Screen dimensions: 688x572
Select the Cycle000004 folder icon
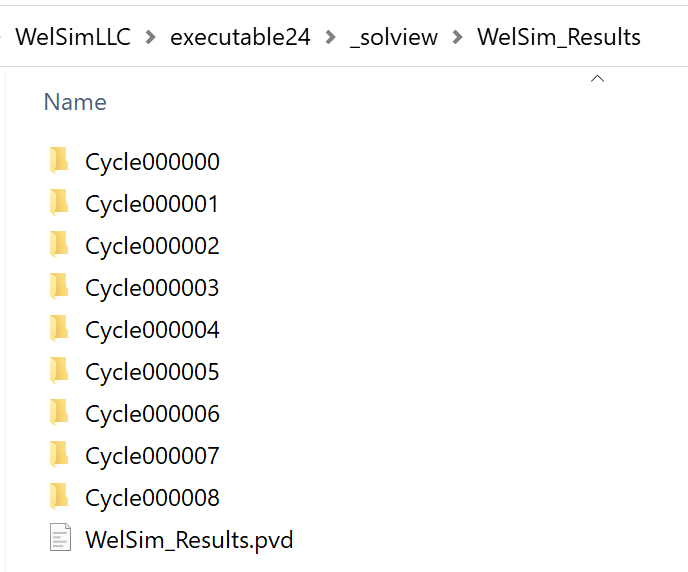[x=59, y=329]
